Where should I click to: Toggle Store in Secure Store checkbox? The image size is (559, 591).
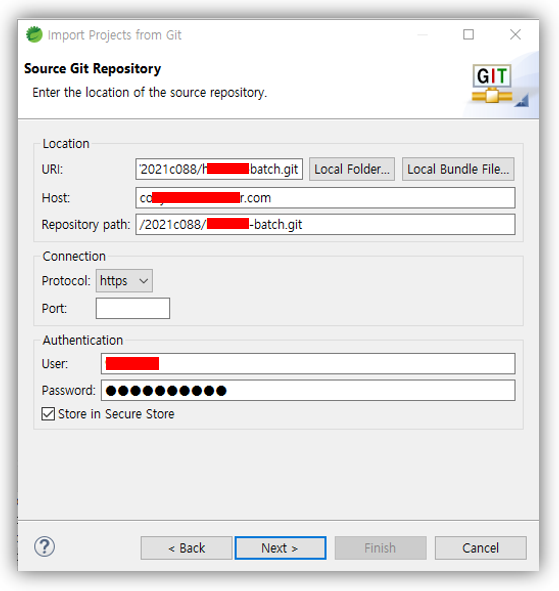point(48,413)
